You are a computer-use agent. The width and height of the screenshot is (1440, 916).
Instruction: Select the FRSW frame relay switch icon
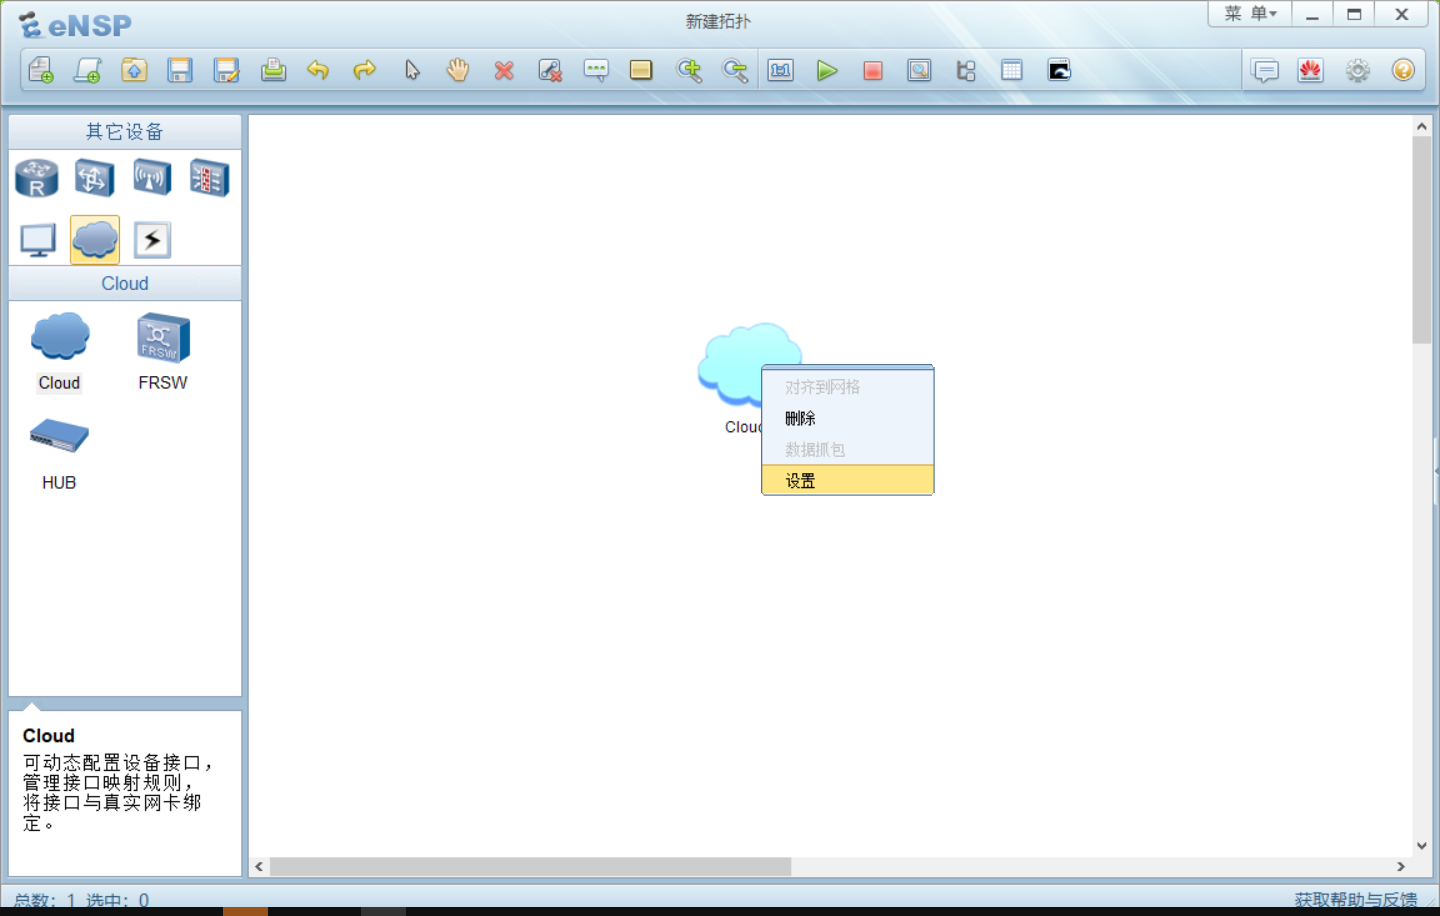pyautogui.click(x=161, y=340)
